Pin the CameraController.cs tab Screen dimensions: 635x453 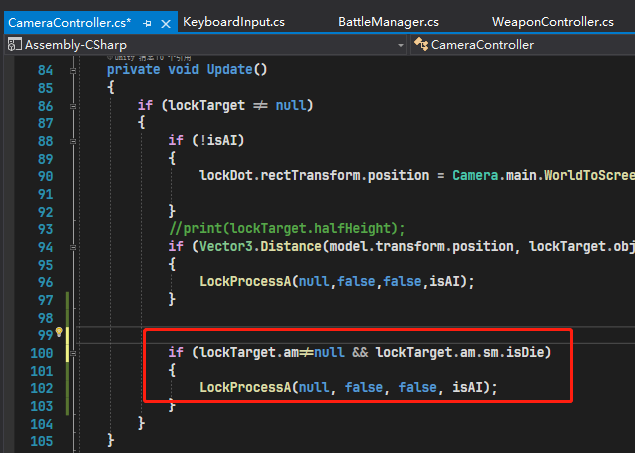coord(147,24)
